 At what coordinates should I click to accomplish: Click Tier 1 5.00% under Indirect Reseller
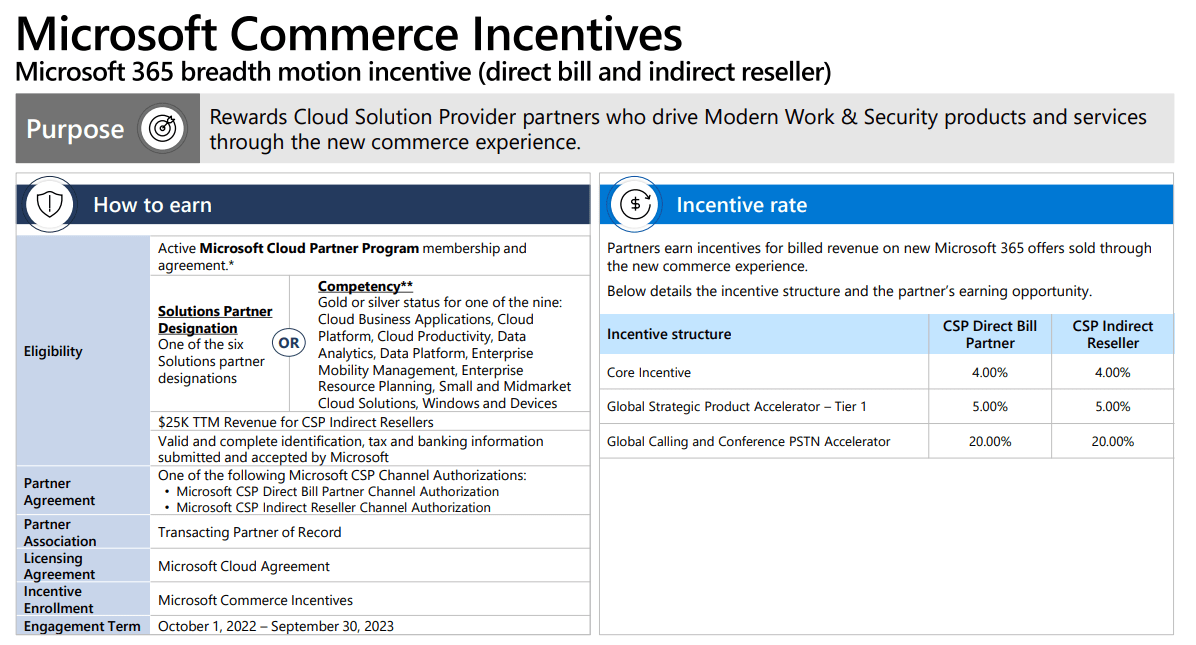point(1112,406)
